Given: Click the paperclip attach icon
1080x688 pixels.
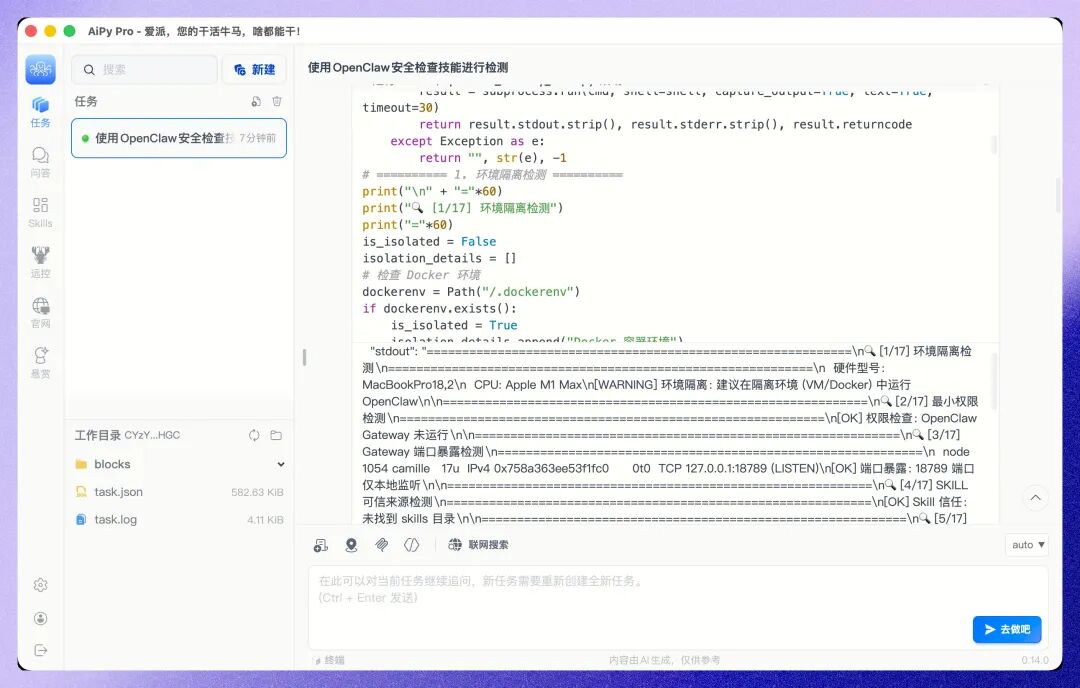Looking at the screenshot, I should [382, 545].
